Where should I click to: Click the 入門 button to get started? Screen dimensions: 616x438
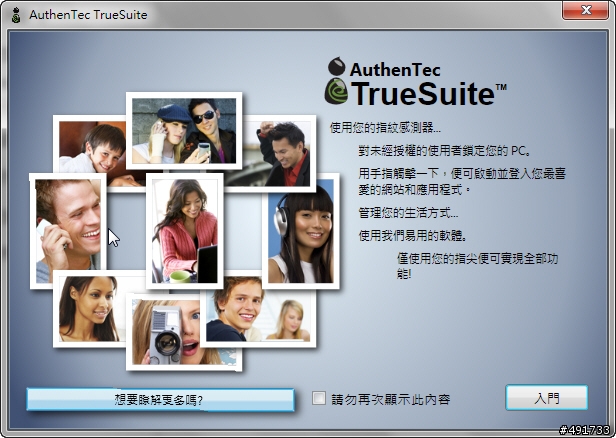[x=546, y=398]
